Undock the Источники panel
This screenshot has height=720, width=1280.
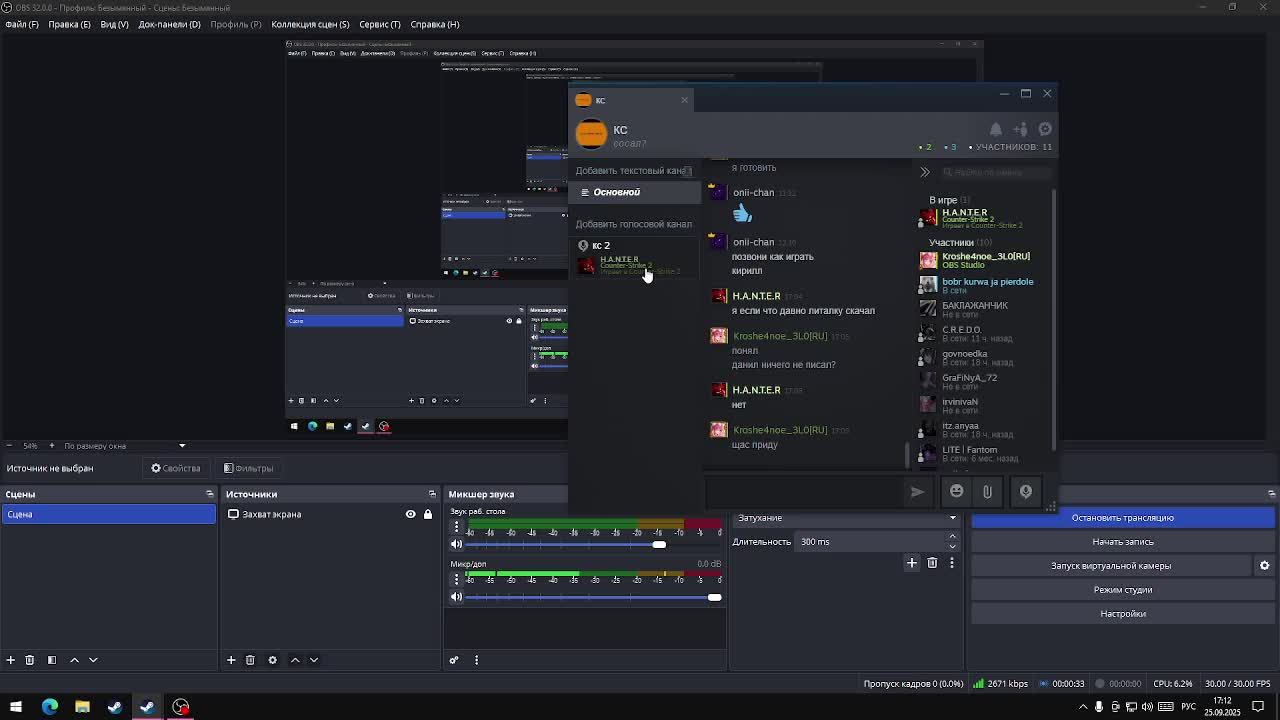pyautogui.click(x=432, y=494)
